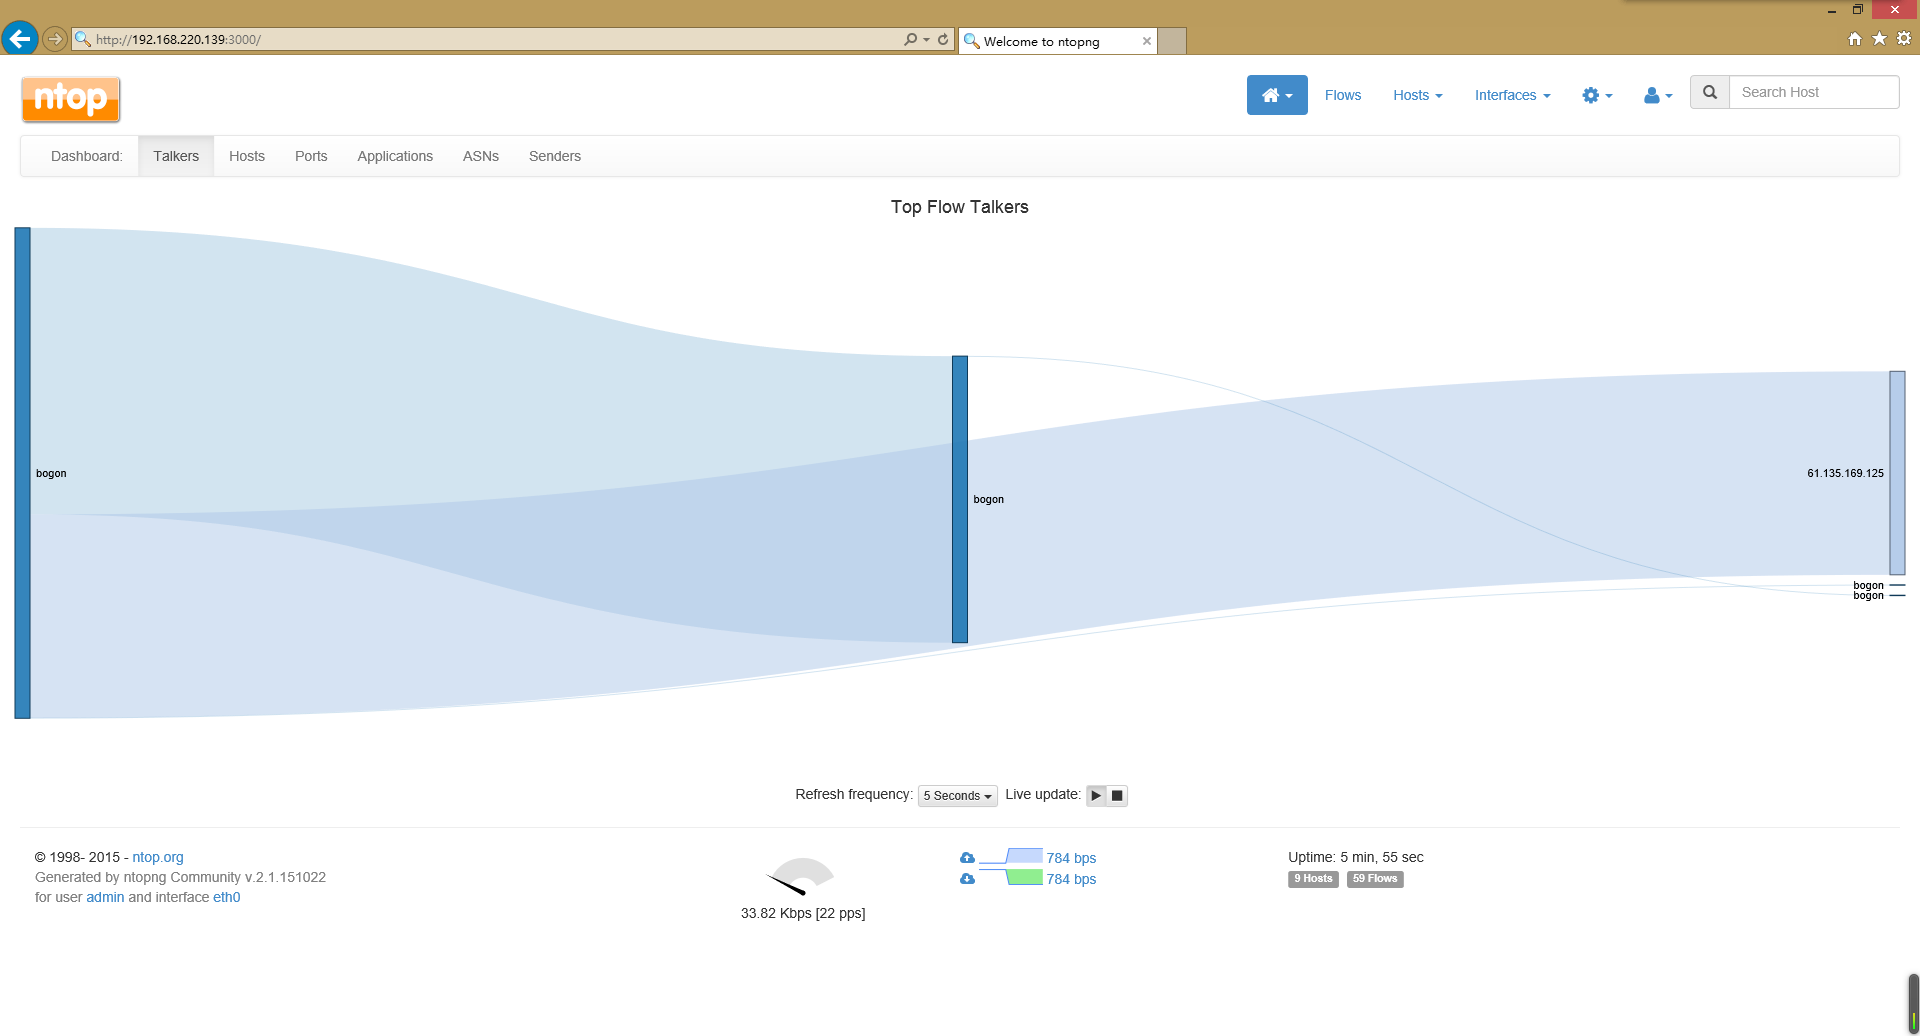This screenshot has width=1920, height=1036.
Task: Switch to the Applications dashboard tab
Action: pos(395,156)
